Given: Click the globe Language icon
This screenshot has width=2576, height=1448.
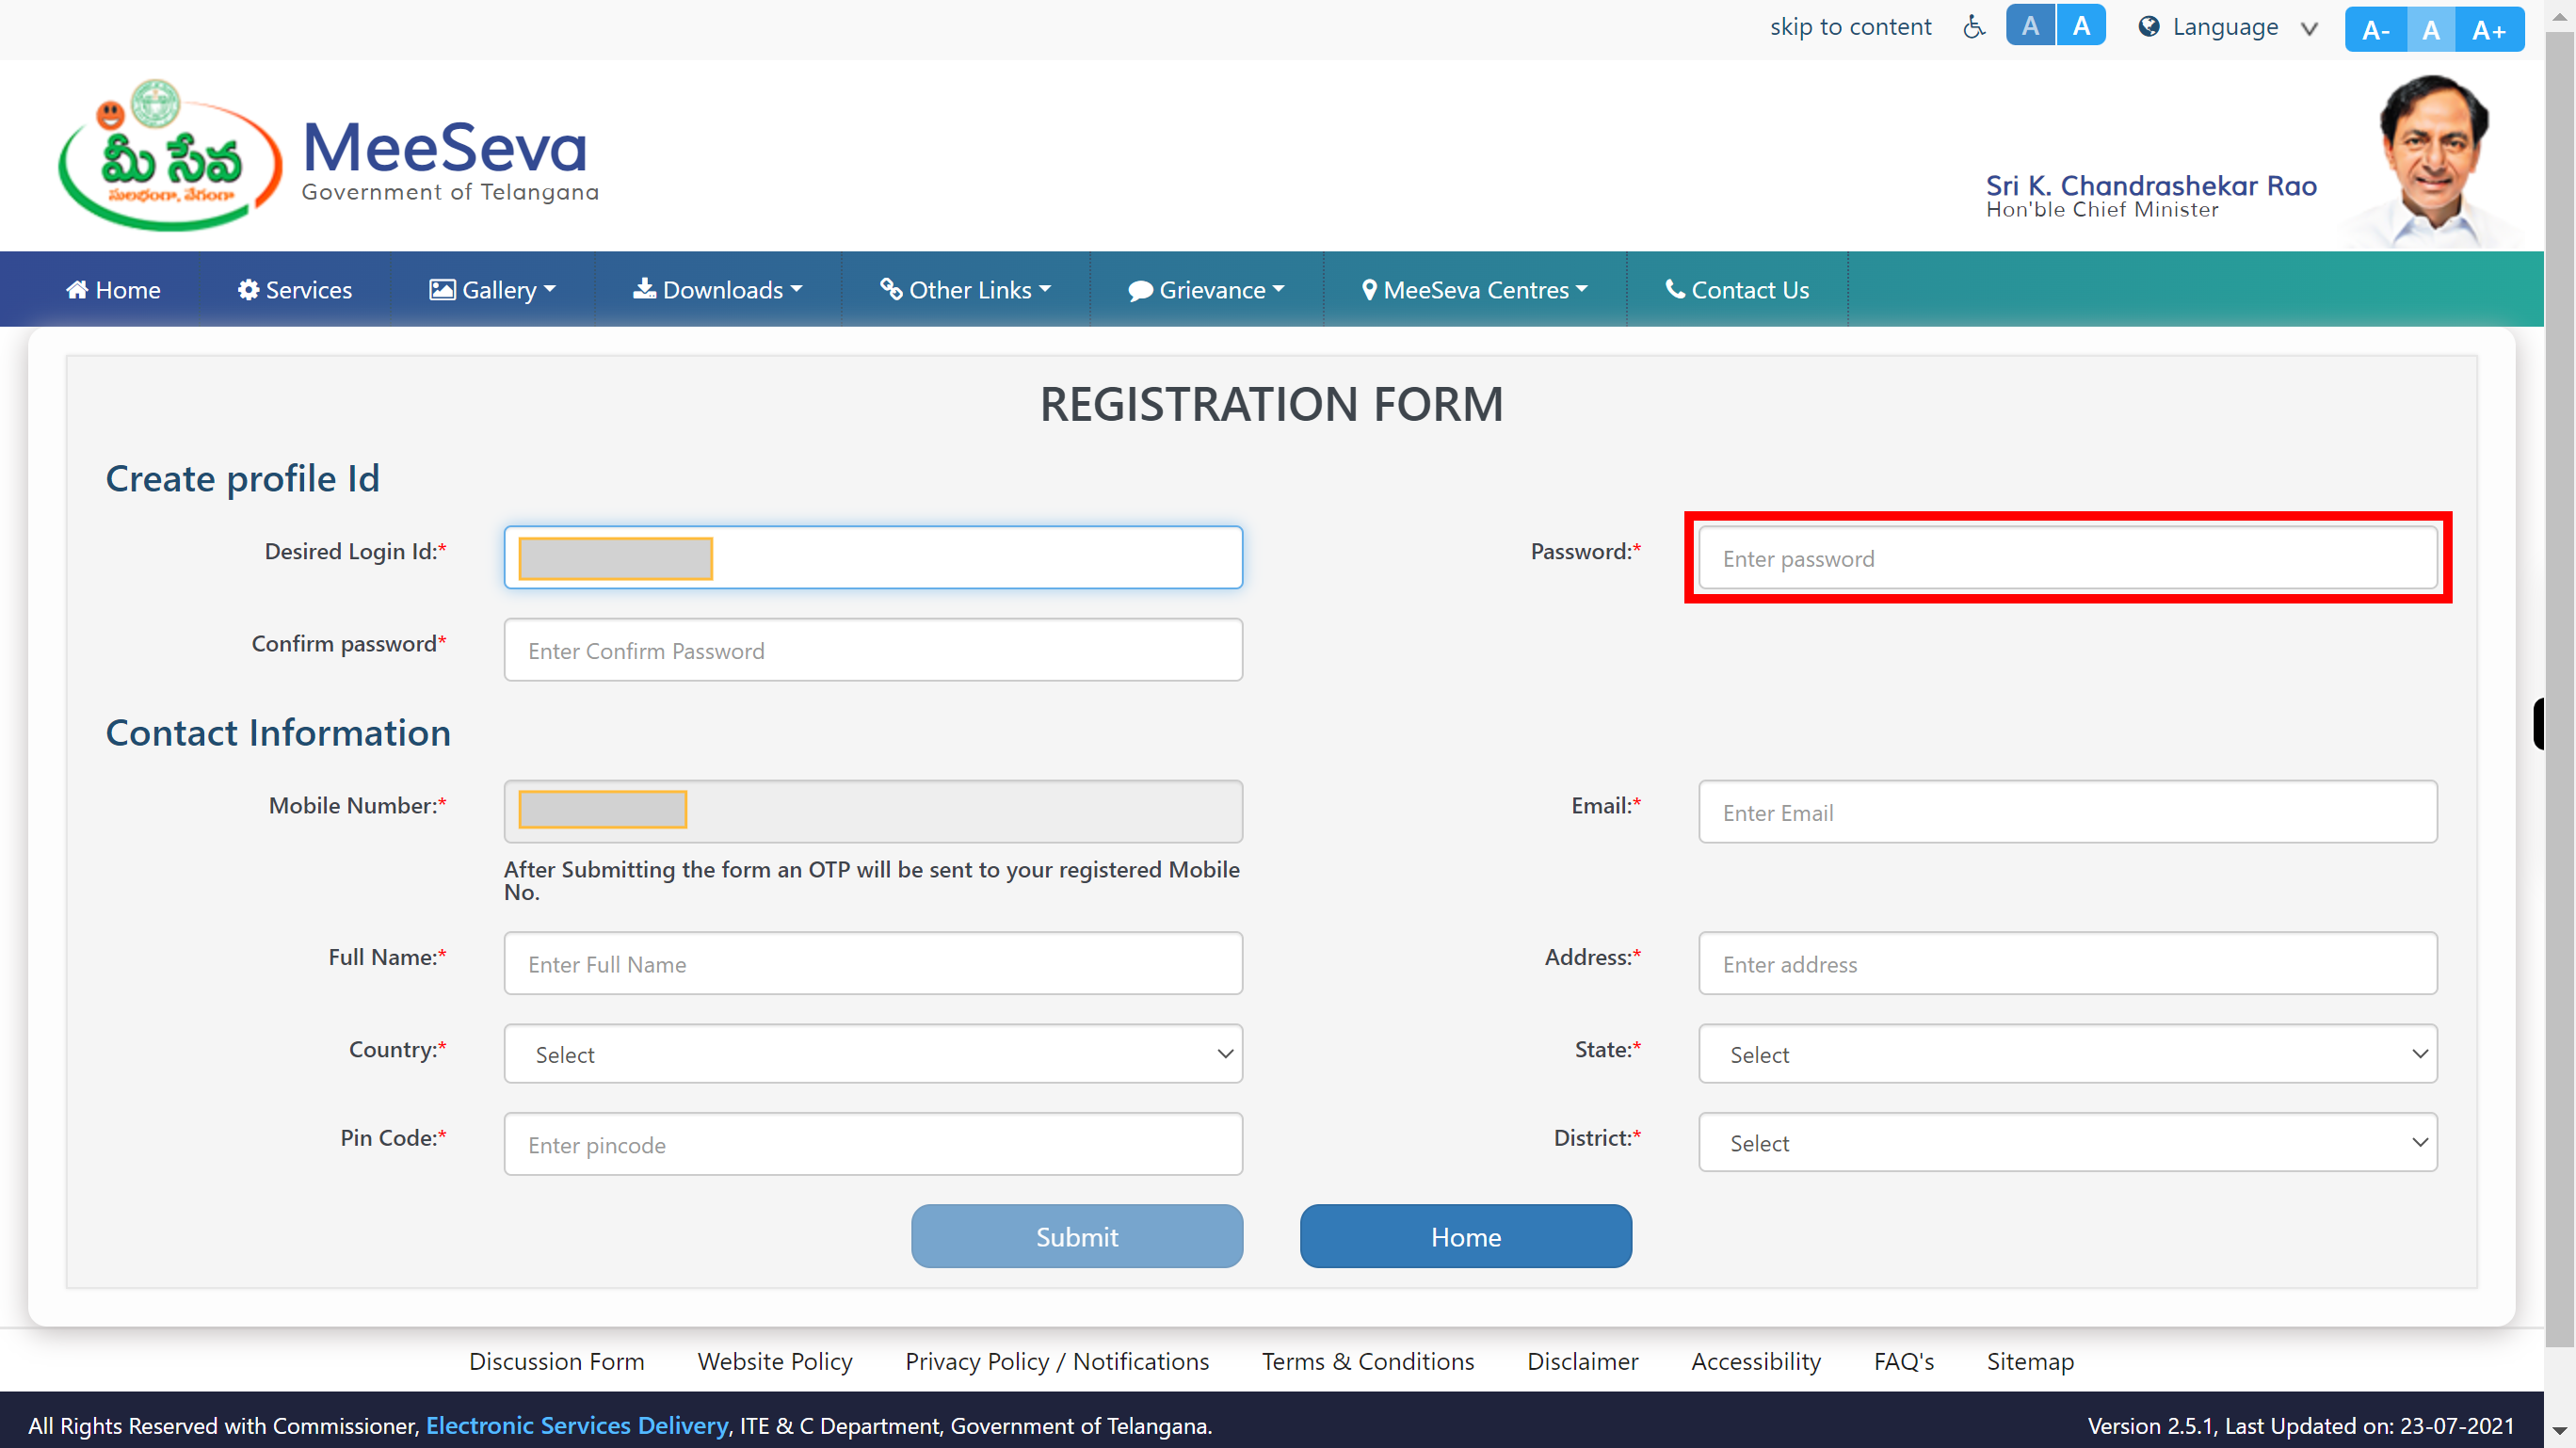Looking at the screenshot, I should click(x=2148, y=27).
